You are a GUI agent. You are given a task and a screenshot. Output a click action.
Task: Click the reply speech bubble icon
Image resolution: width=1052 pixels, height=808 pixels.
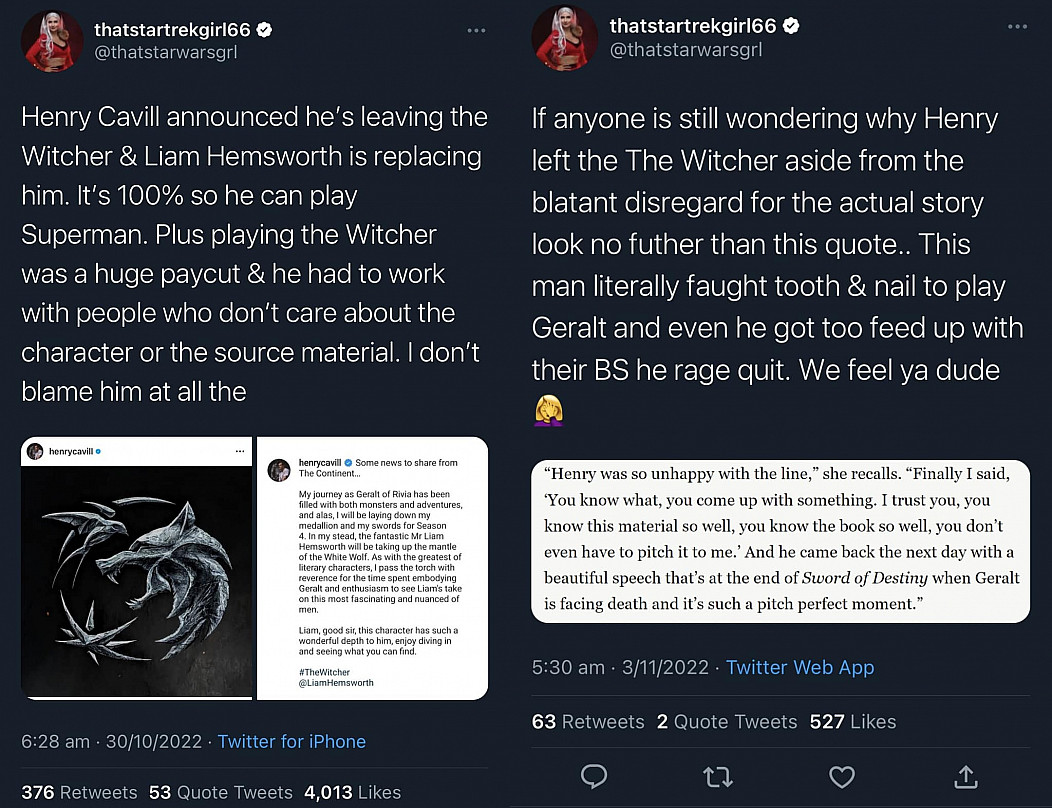point(595,776)
